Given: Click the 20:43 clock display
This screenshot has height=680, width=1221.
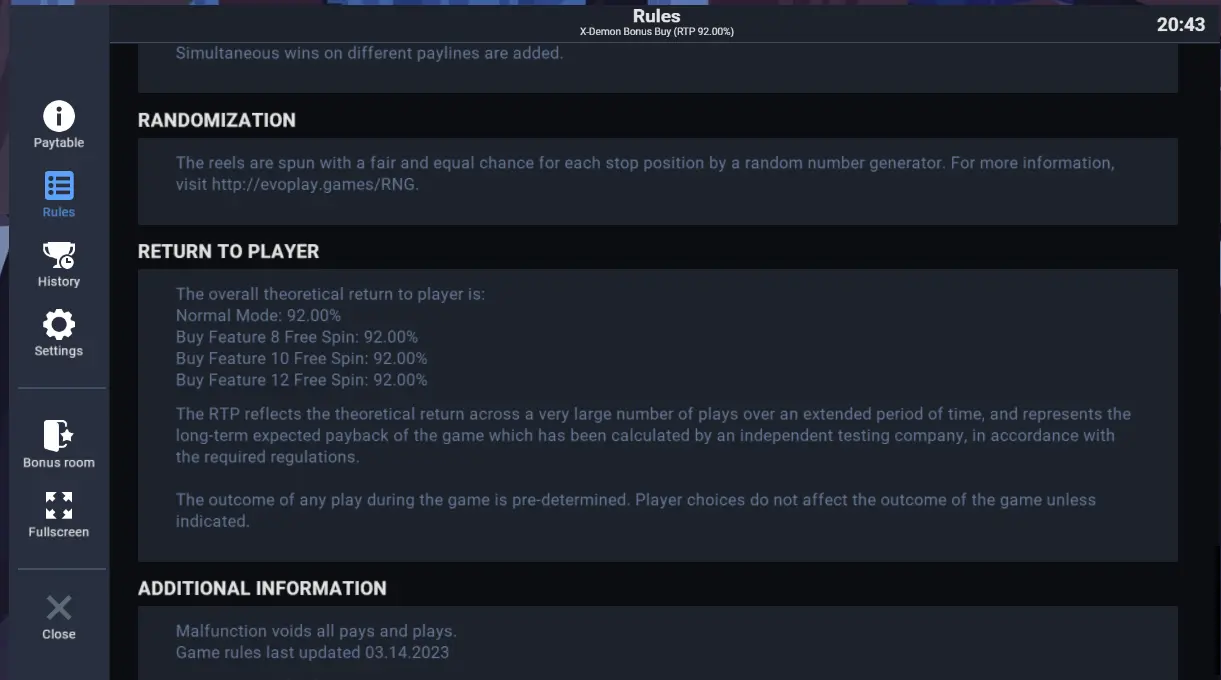Looking at the screenshot, I should coord(1181,25).
